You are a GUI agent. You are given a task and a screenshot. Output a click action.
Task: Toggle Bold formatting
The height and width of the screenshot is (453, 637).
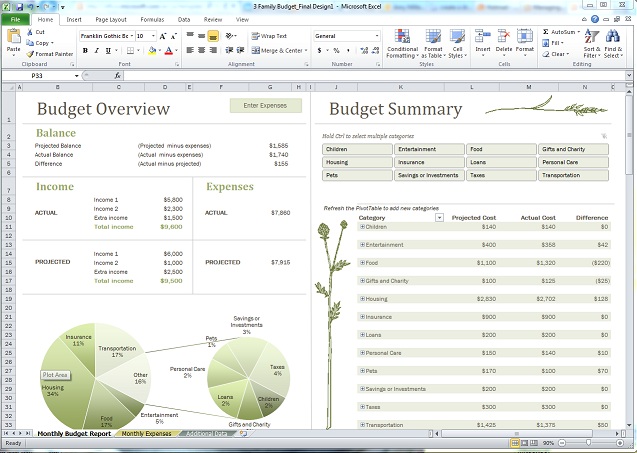tap(84, 50)
